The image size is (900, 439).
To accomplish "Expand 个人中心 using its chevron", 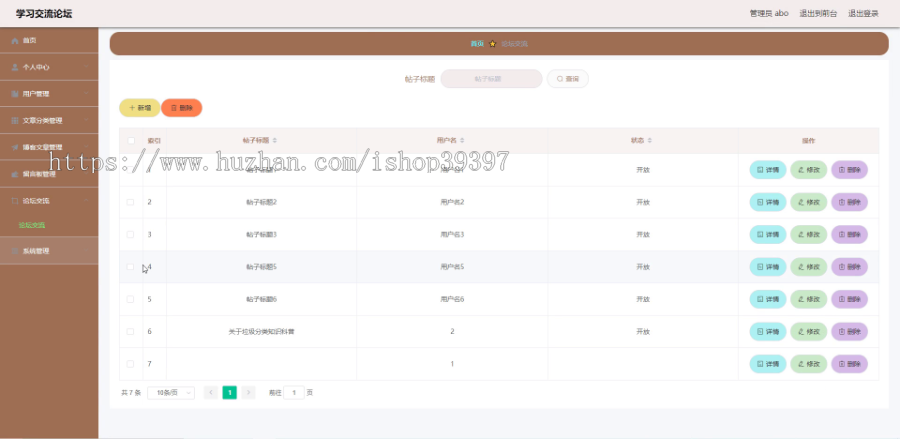I will (x=86, y=67).
